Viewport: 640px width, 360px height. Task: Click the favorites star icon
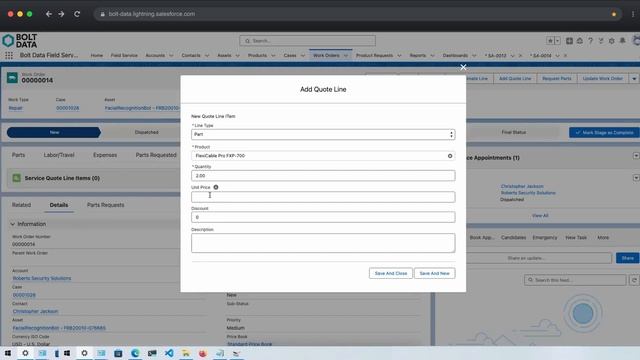(x=550, y=41)
